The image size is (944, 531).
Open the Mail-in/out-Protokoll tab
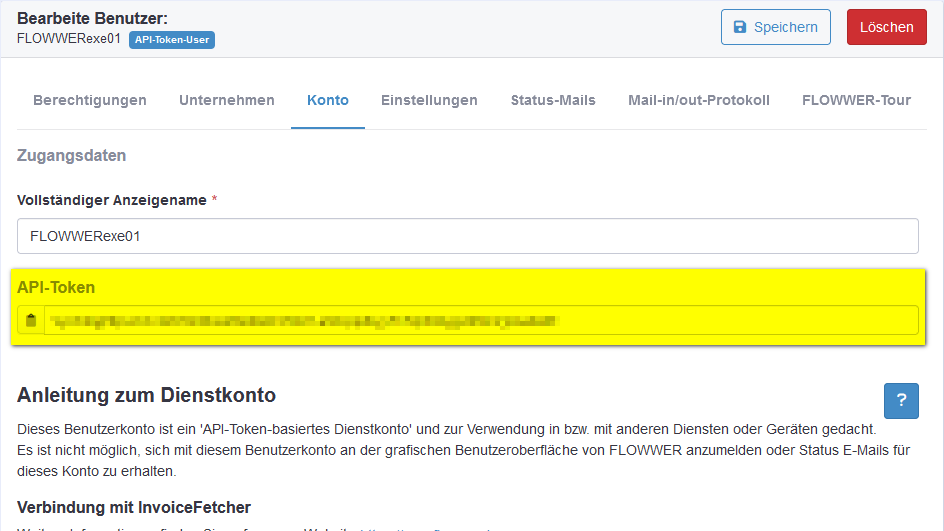pyautogui.click(x=698, y=100)
